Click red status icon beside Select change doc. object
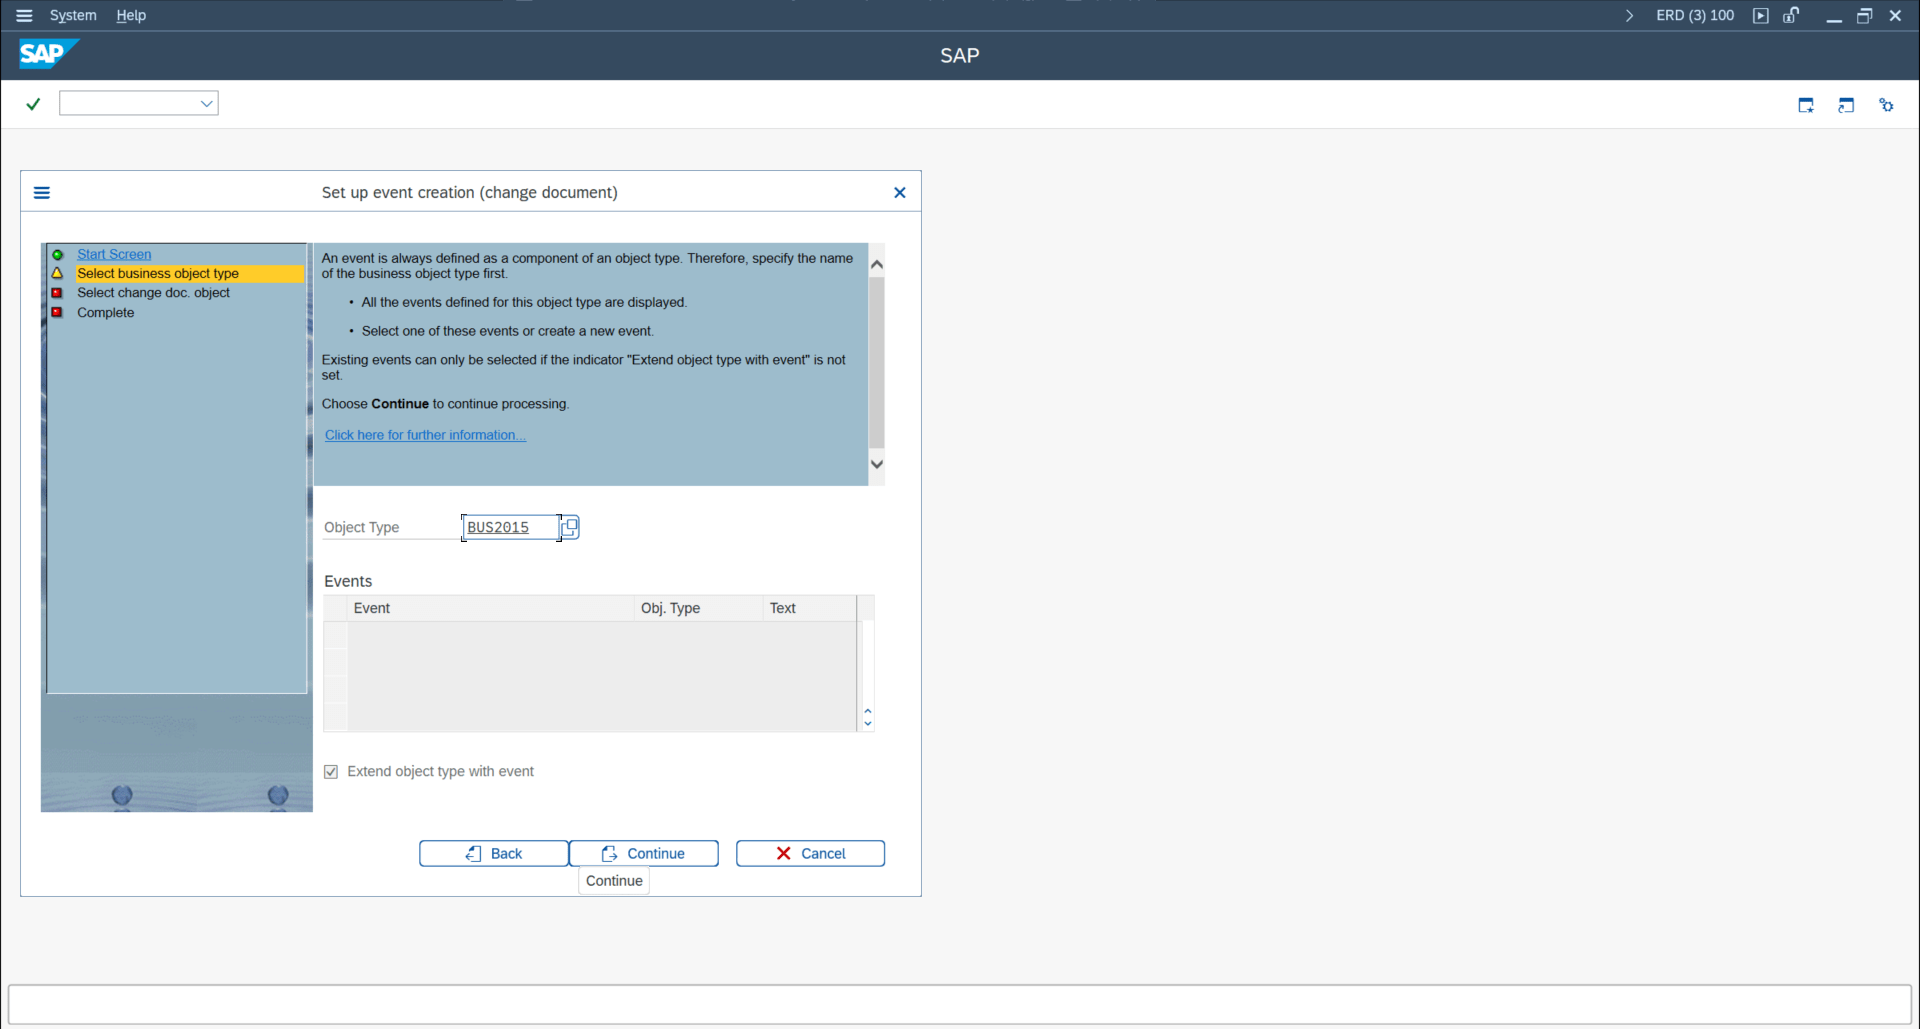 (x=58, y=293)
